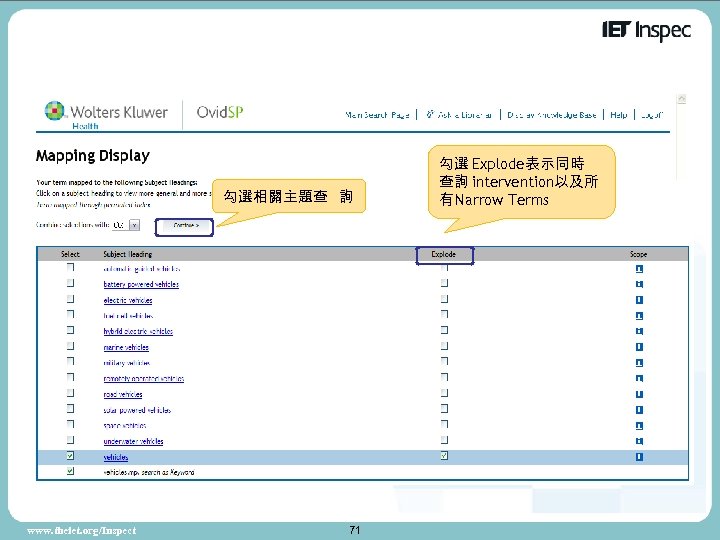This screenshot has width=720, height=540.
Task: Enable Explode for marine vehicles
Action: (x=444, y=346)
